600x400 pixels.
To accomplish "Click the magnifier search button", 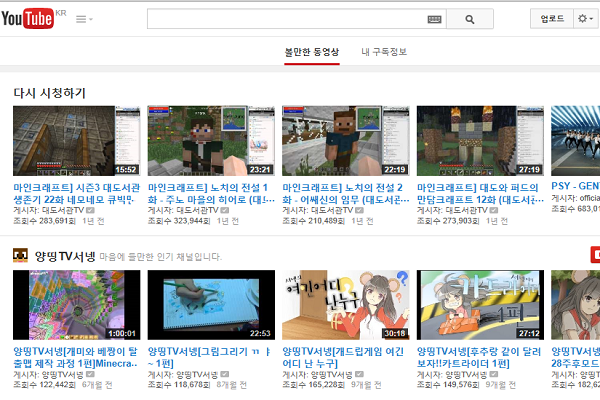I will (x=470, y=19).
